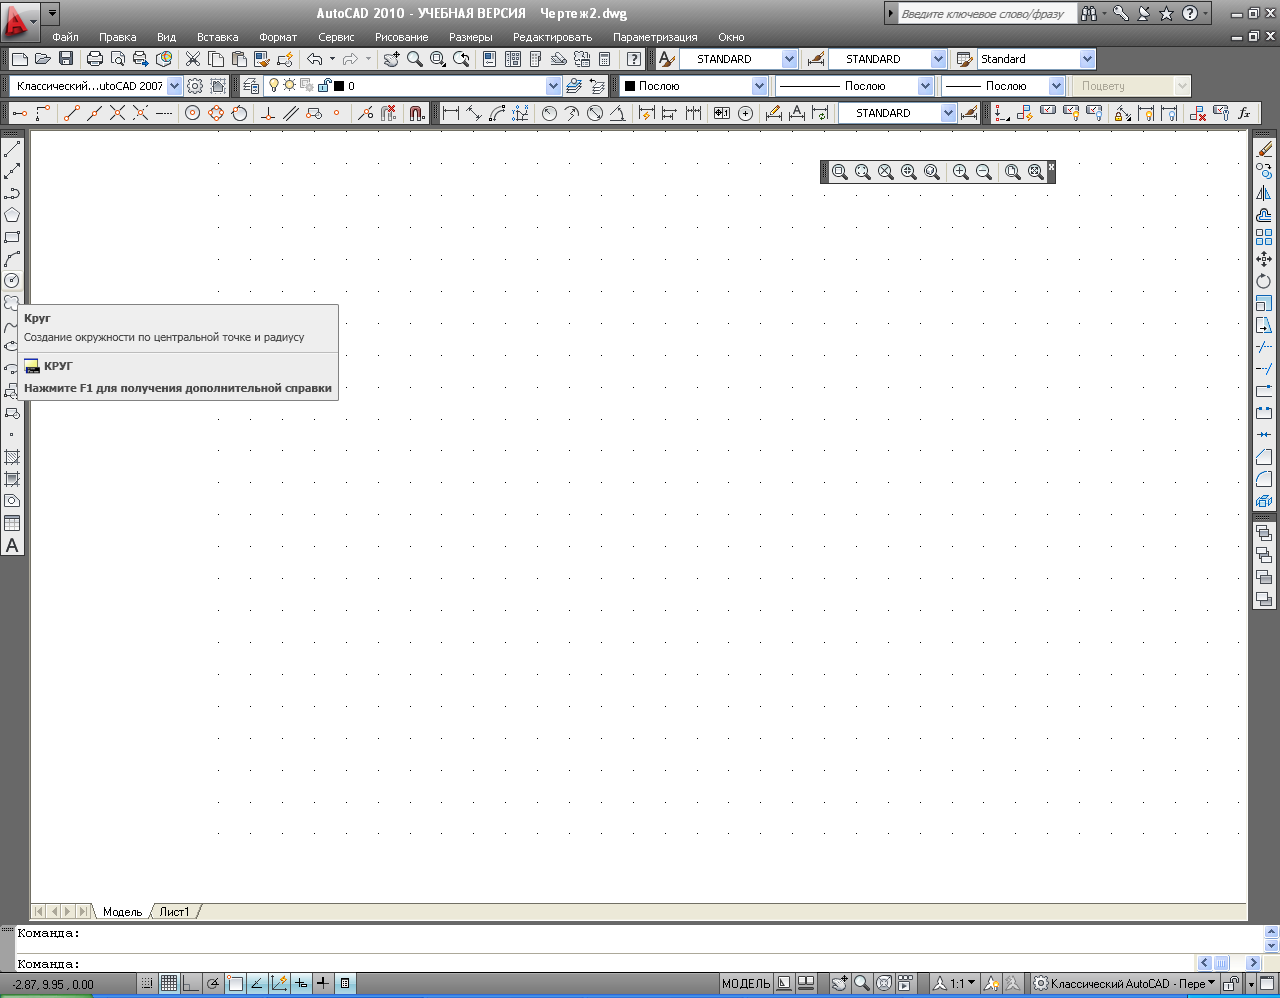Open the Layer Properties Manager icon
1280x998 pixels.
coord(251,86)
